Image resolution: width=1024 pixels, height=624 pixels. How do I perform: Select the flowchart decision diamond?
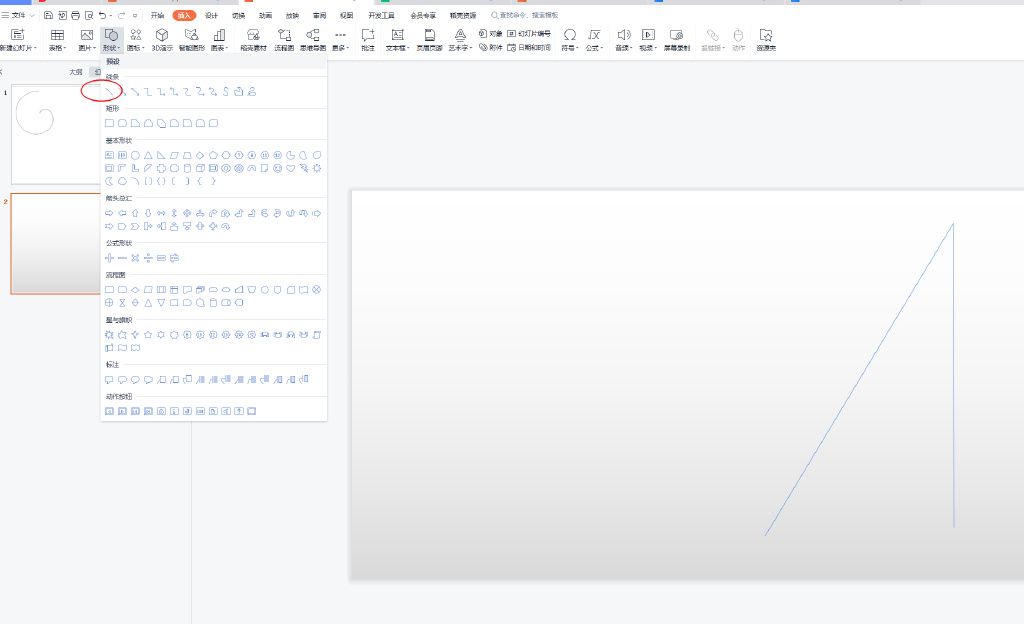pos(135,290)
